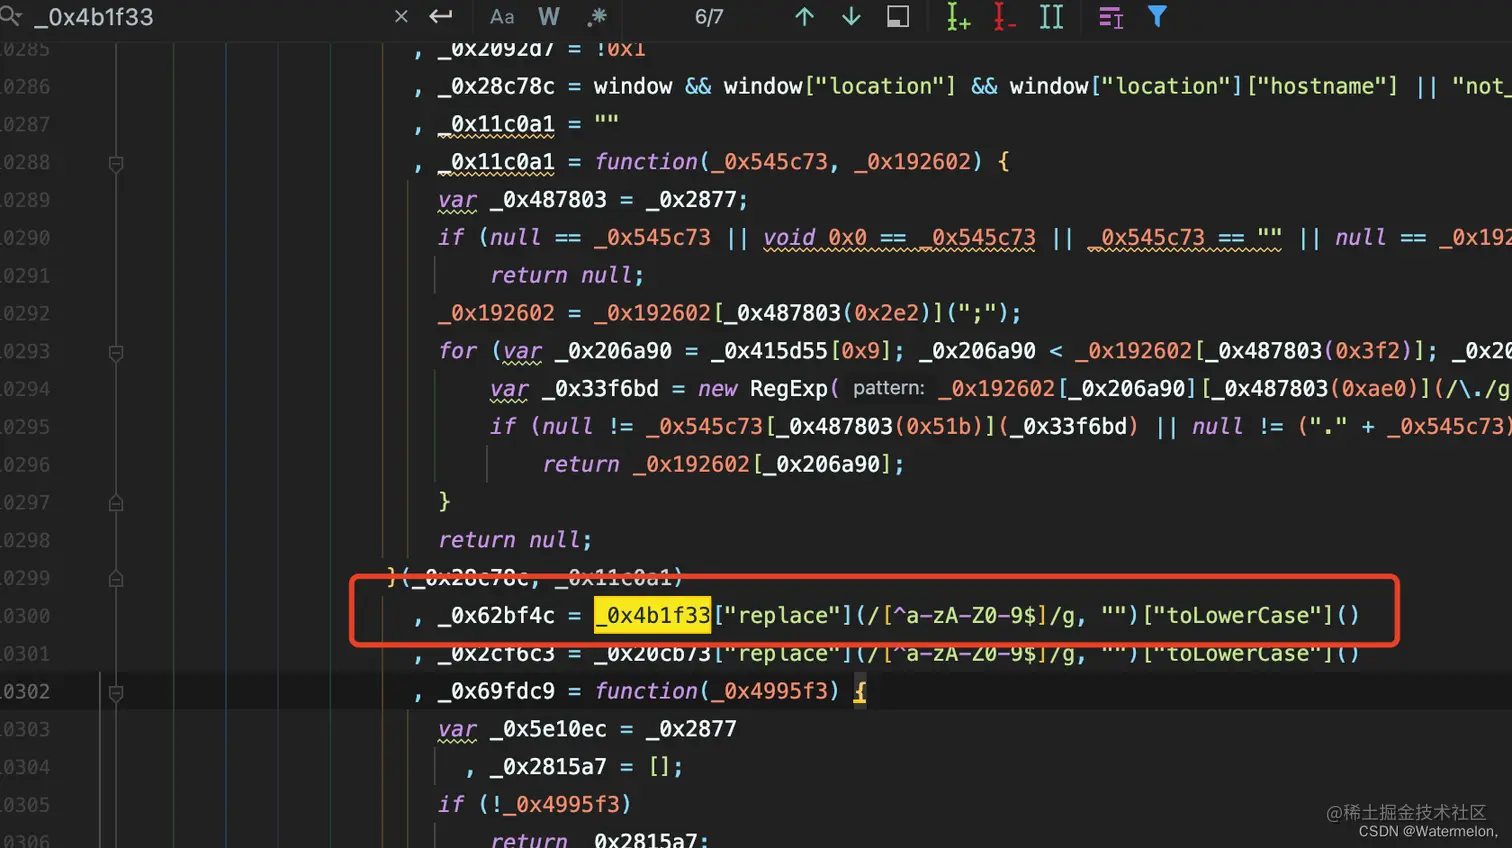Image resolution: width=1512 pixels, height=848 pixels.
Task: Click line number 0302 in gutter
Action: 25,691
